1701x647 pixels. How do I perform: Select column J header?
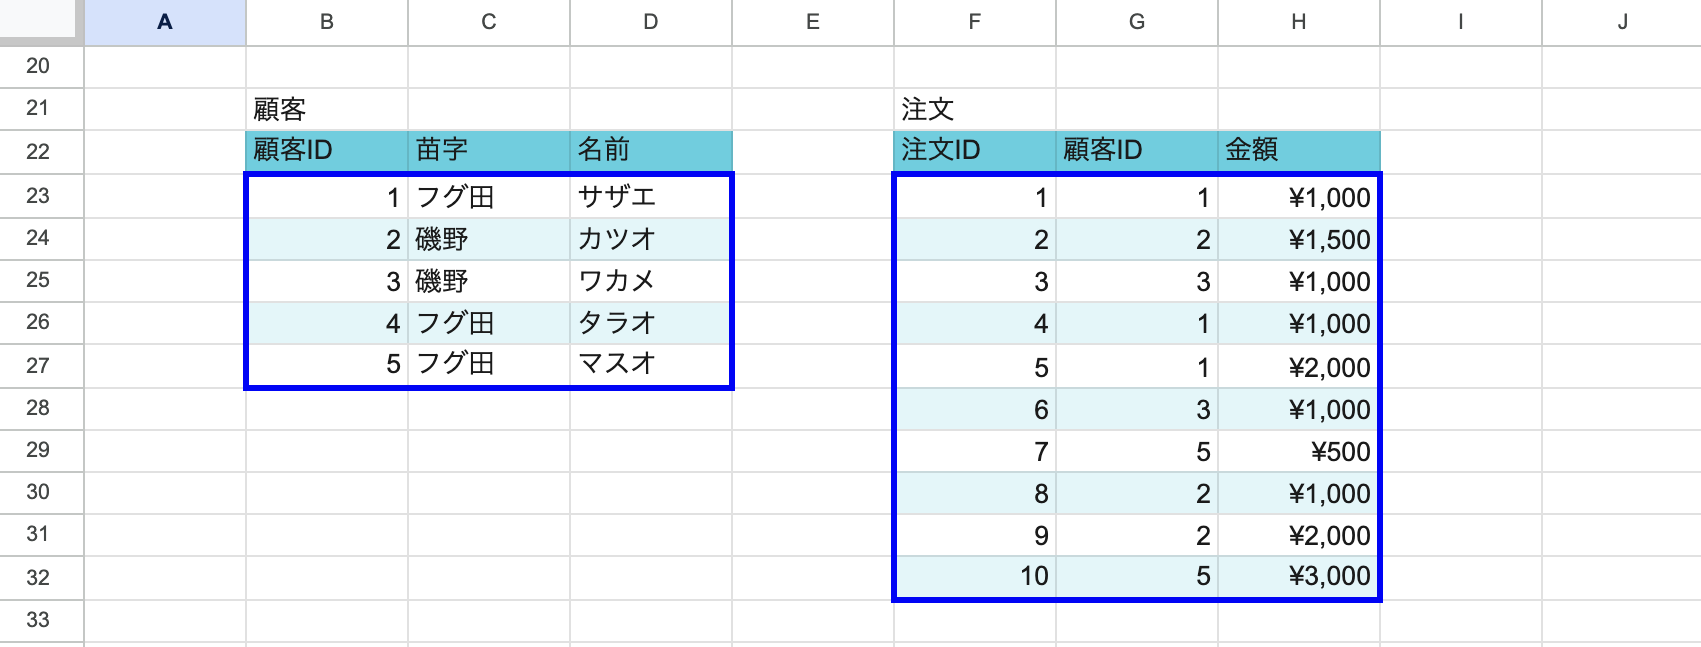coord(1622,22)
